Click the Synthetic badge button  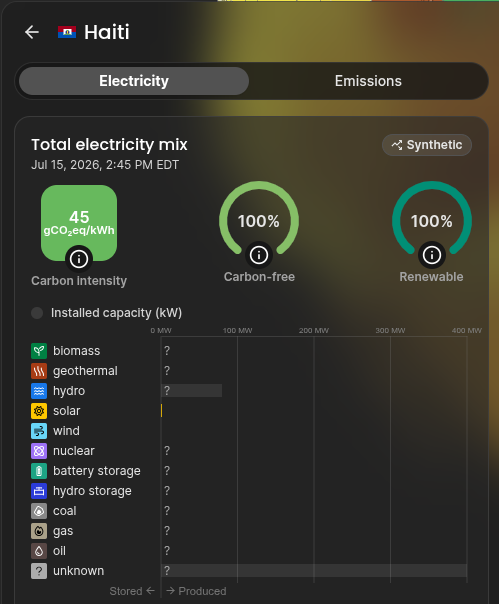tap(427, 145)
